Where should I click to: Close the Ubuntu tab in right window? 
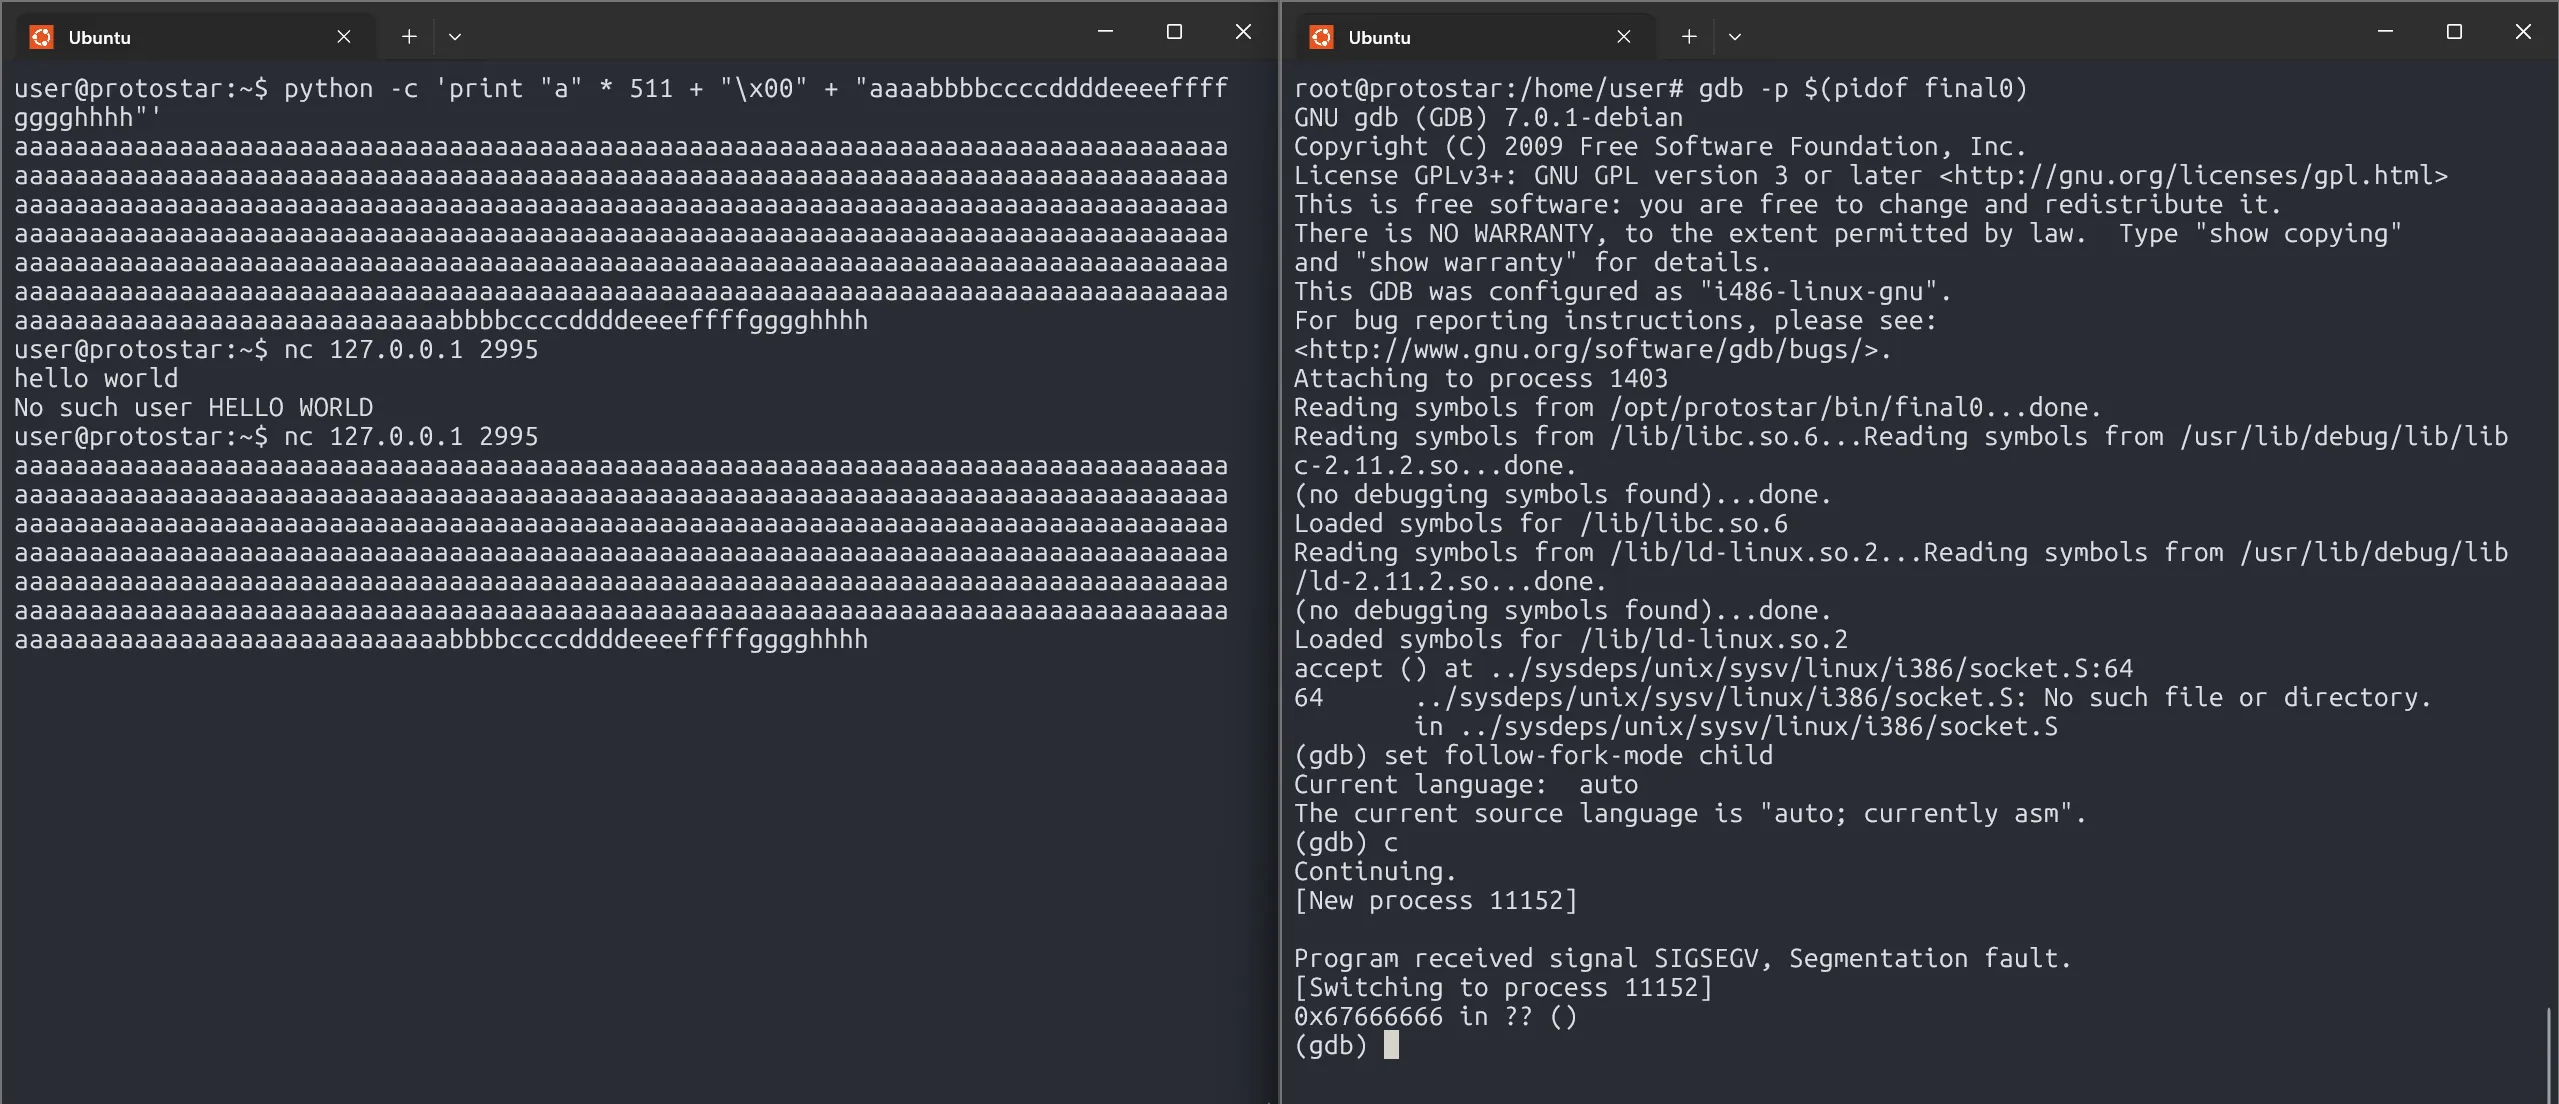(1624, 37)
